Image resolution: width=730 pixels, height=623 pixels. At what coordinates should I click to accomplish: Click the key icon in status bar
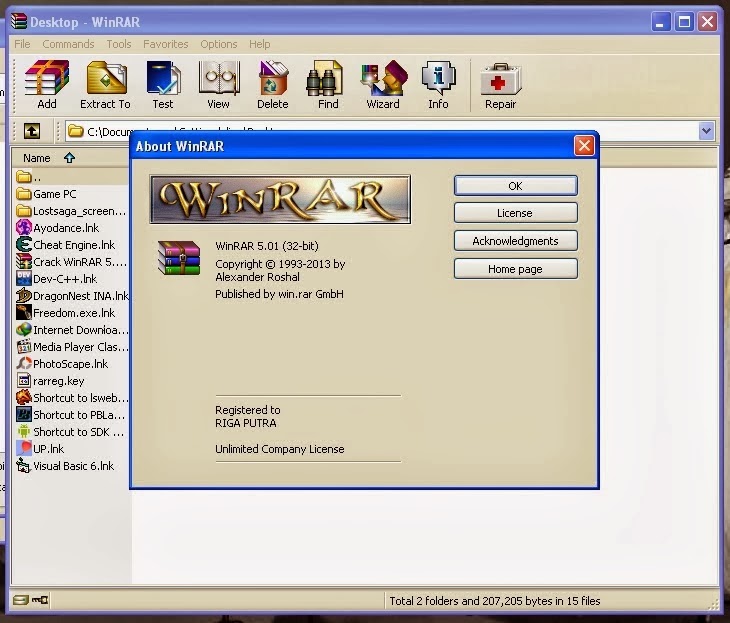[x=40, y=600]
